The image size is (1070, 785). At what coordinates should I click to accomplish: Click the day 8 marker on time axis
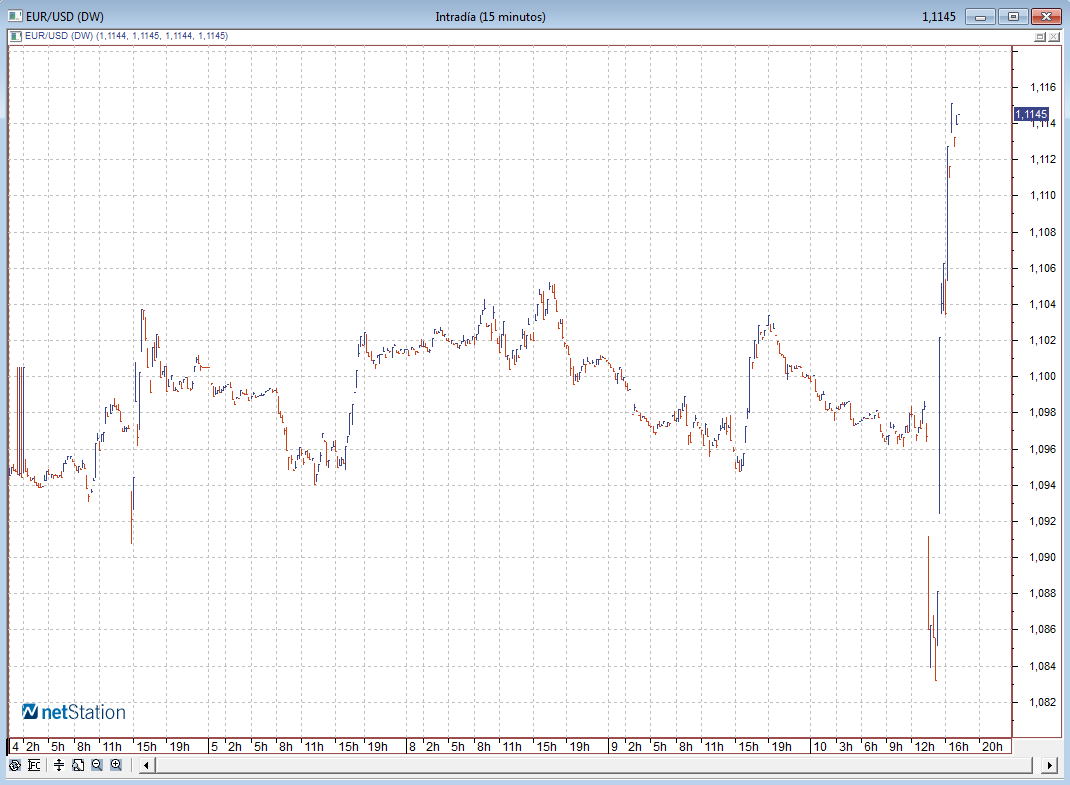(412, 746)
